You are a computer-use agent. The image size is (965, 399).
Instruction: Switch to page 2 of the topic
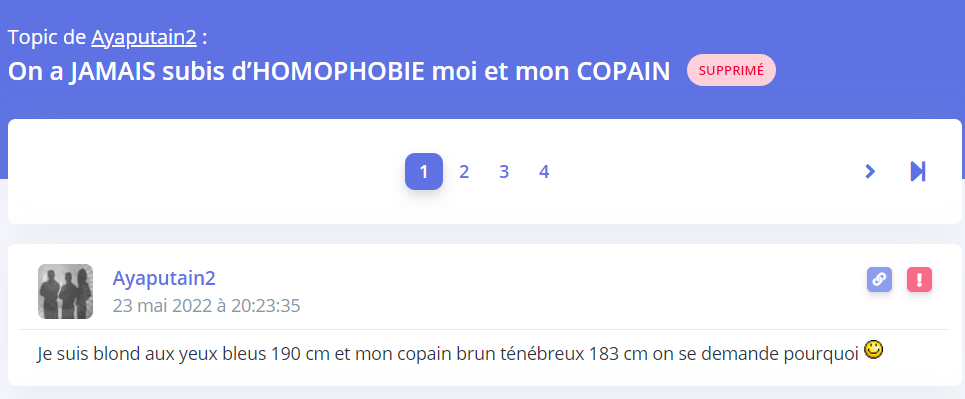pyautogui.click(x=464, y=171)
